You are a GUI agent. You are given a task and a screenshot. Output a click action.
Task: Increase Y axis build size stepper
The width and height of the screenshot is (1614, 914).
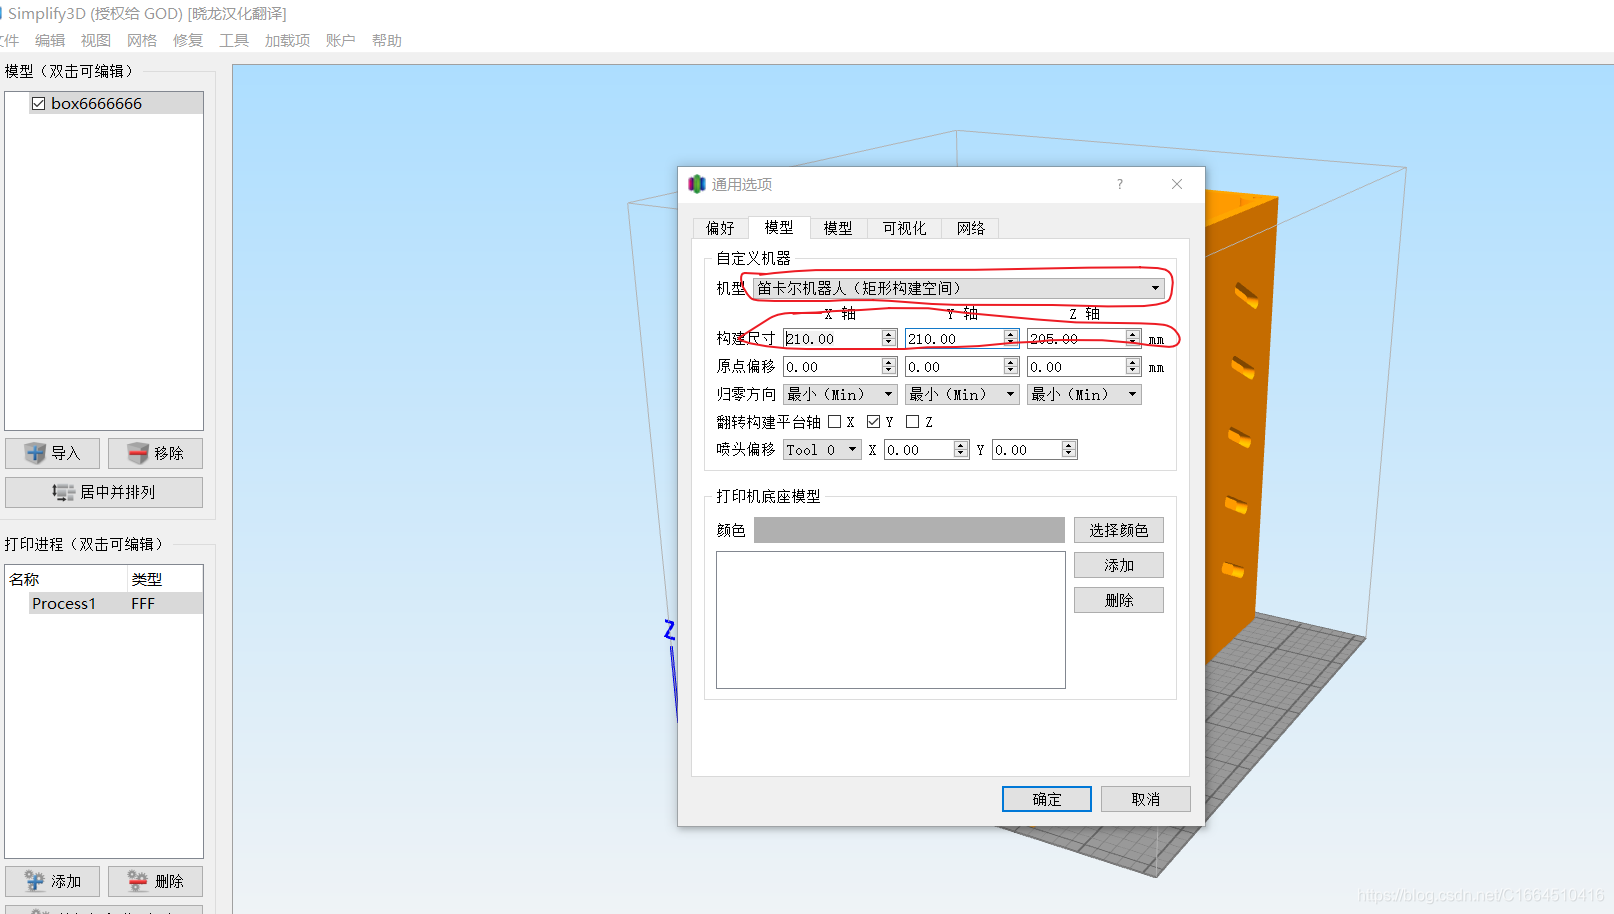pos(1011,334)
